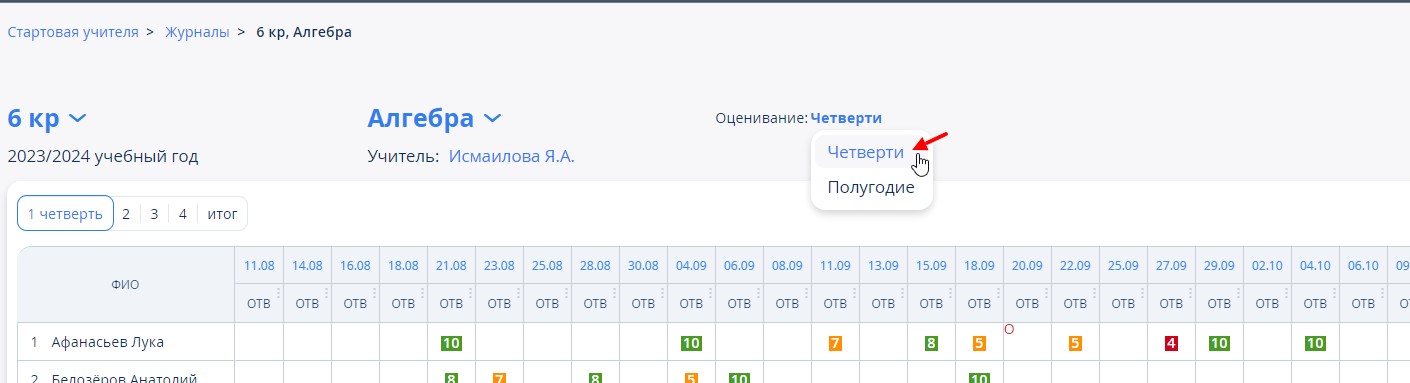The width and height of the screenshot is (1410, 383).
Task: Go to Стартовая учителя breadcrumb
Action: [x=73, y=32]
